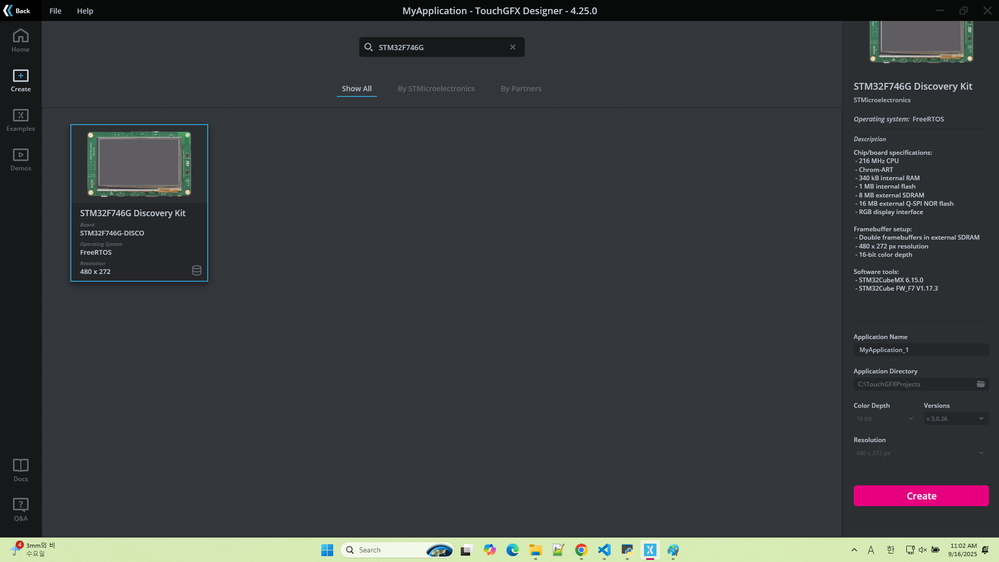Click in the board search field
This screenshot has height=562, width=999.
pyautogui.click(x=442, y=47)
